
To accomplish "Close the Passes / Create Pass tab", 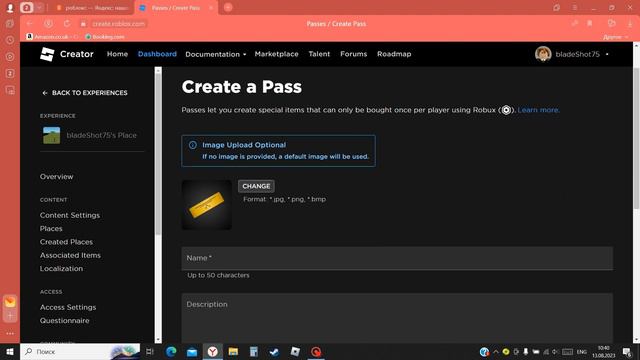I will (211, 8).
